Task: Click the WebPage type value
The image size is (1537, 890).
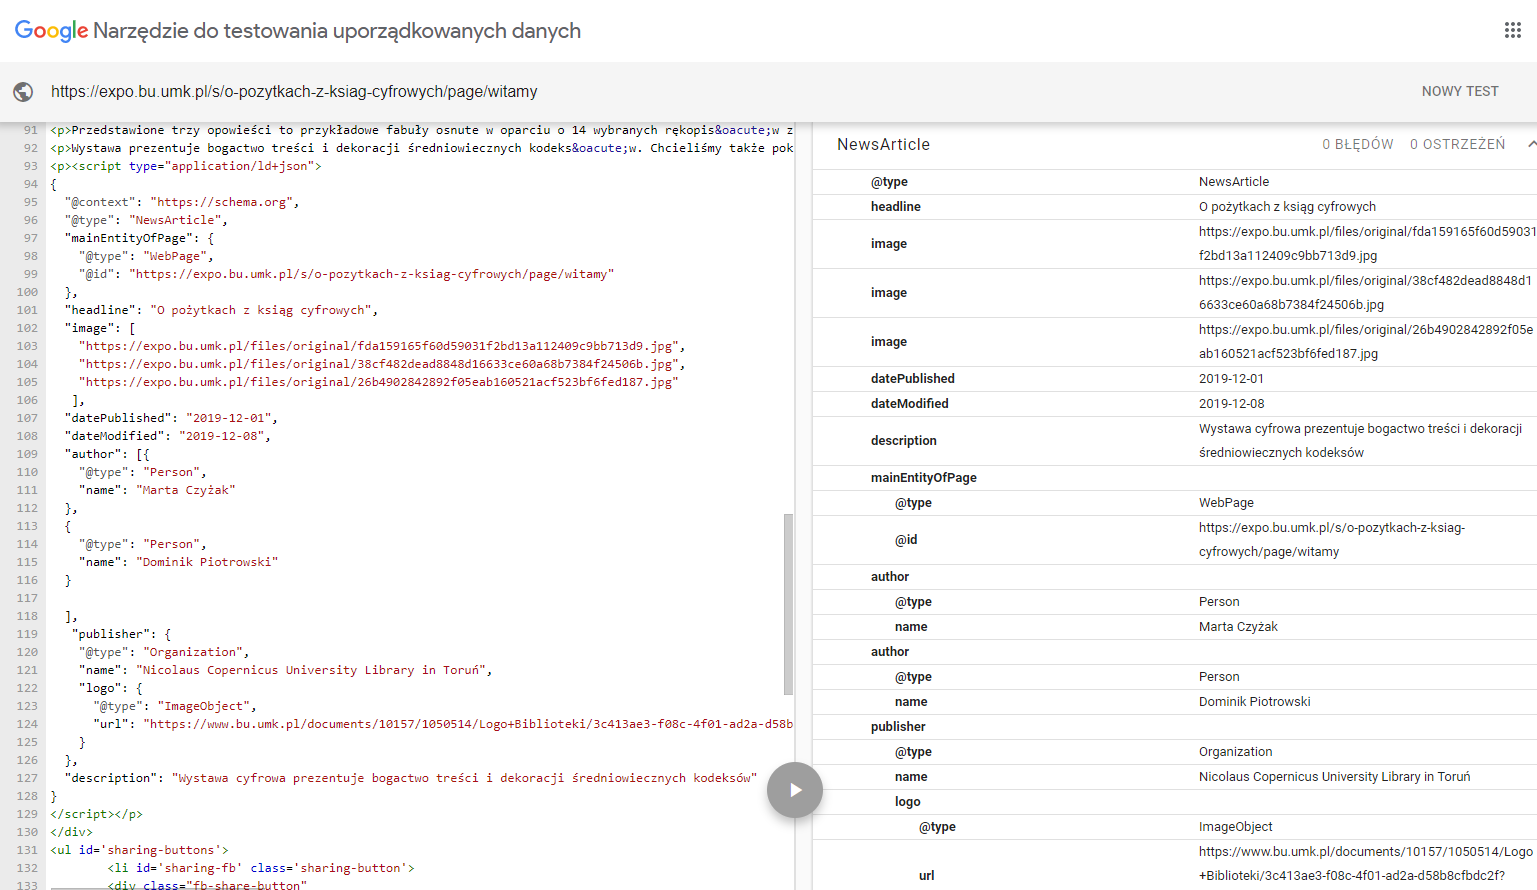Action: pos(1226,502)
